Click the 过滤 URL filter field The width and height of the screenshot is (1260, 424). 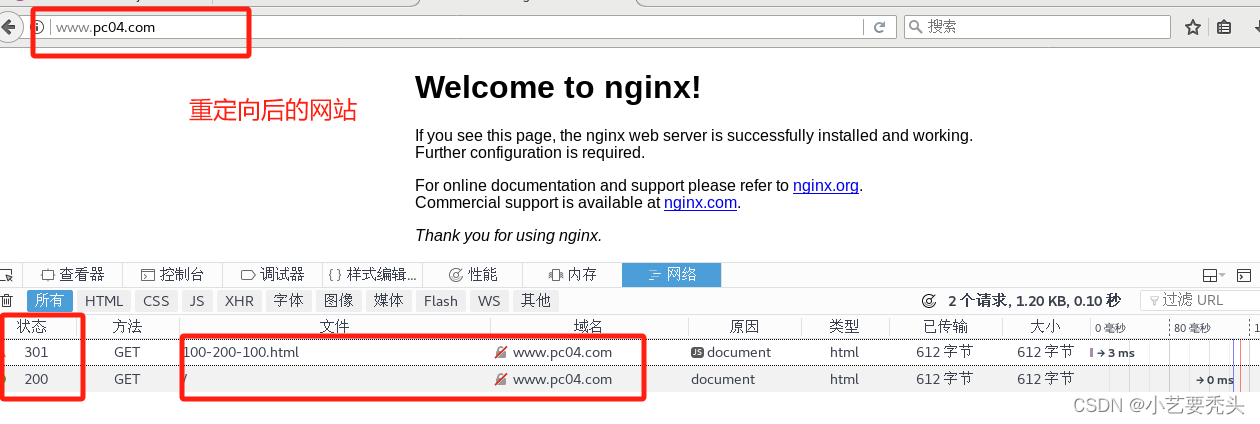coord(1200,300)
